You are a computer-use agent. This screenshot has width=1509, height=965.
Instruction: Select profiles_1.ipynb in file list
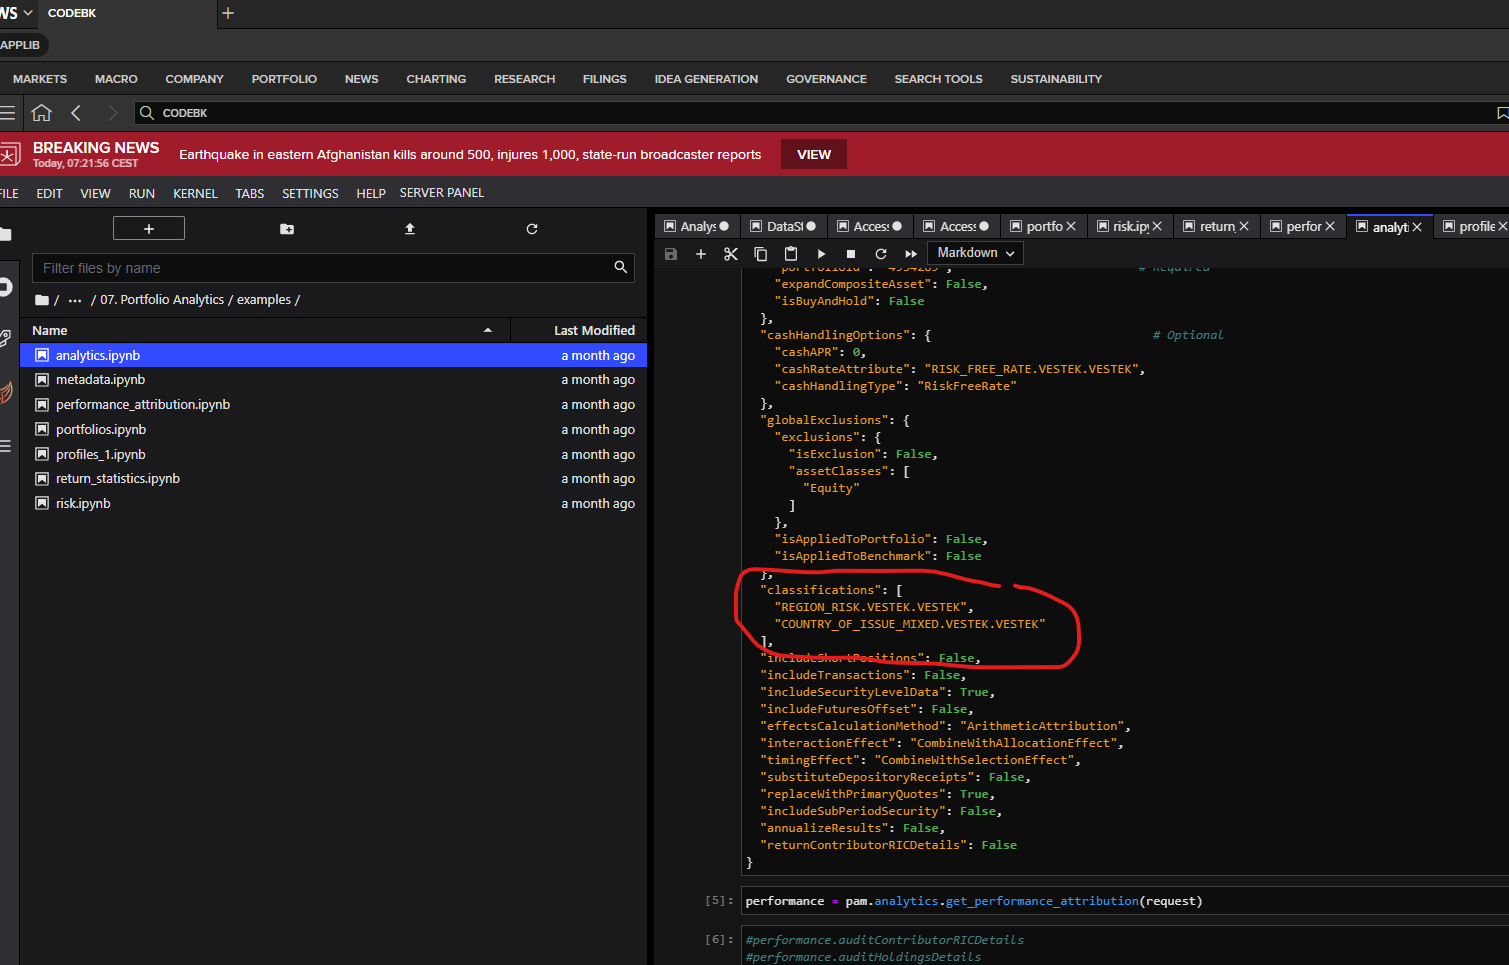pyautogui.click(x=334, y=455)
